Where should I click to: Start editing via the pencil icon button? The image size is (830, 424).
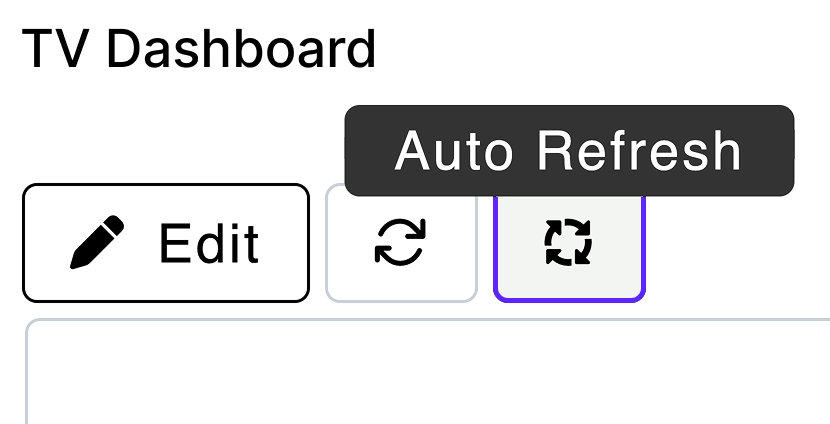(x=166, y=243)
